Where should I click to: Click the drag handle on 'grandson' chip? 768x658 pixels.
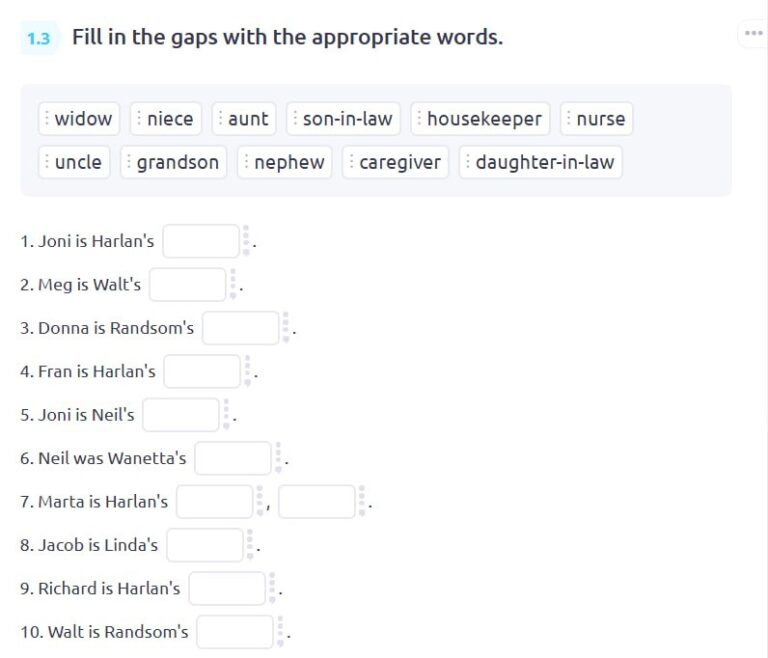click(129, 162)
